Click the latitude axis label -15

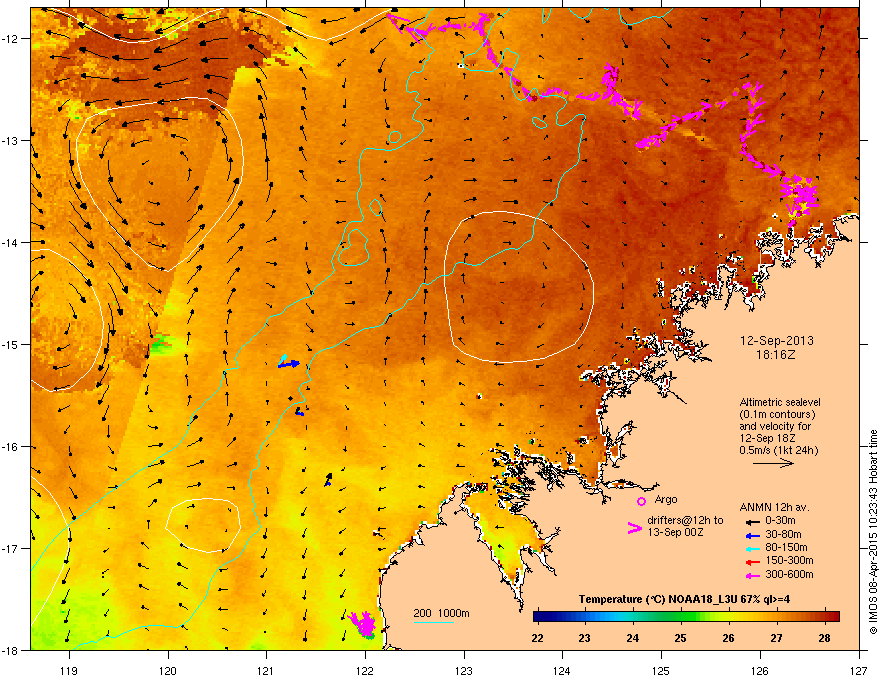[10, 344]
